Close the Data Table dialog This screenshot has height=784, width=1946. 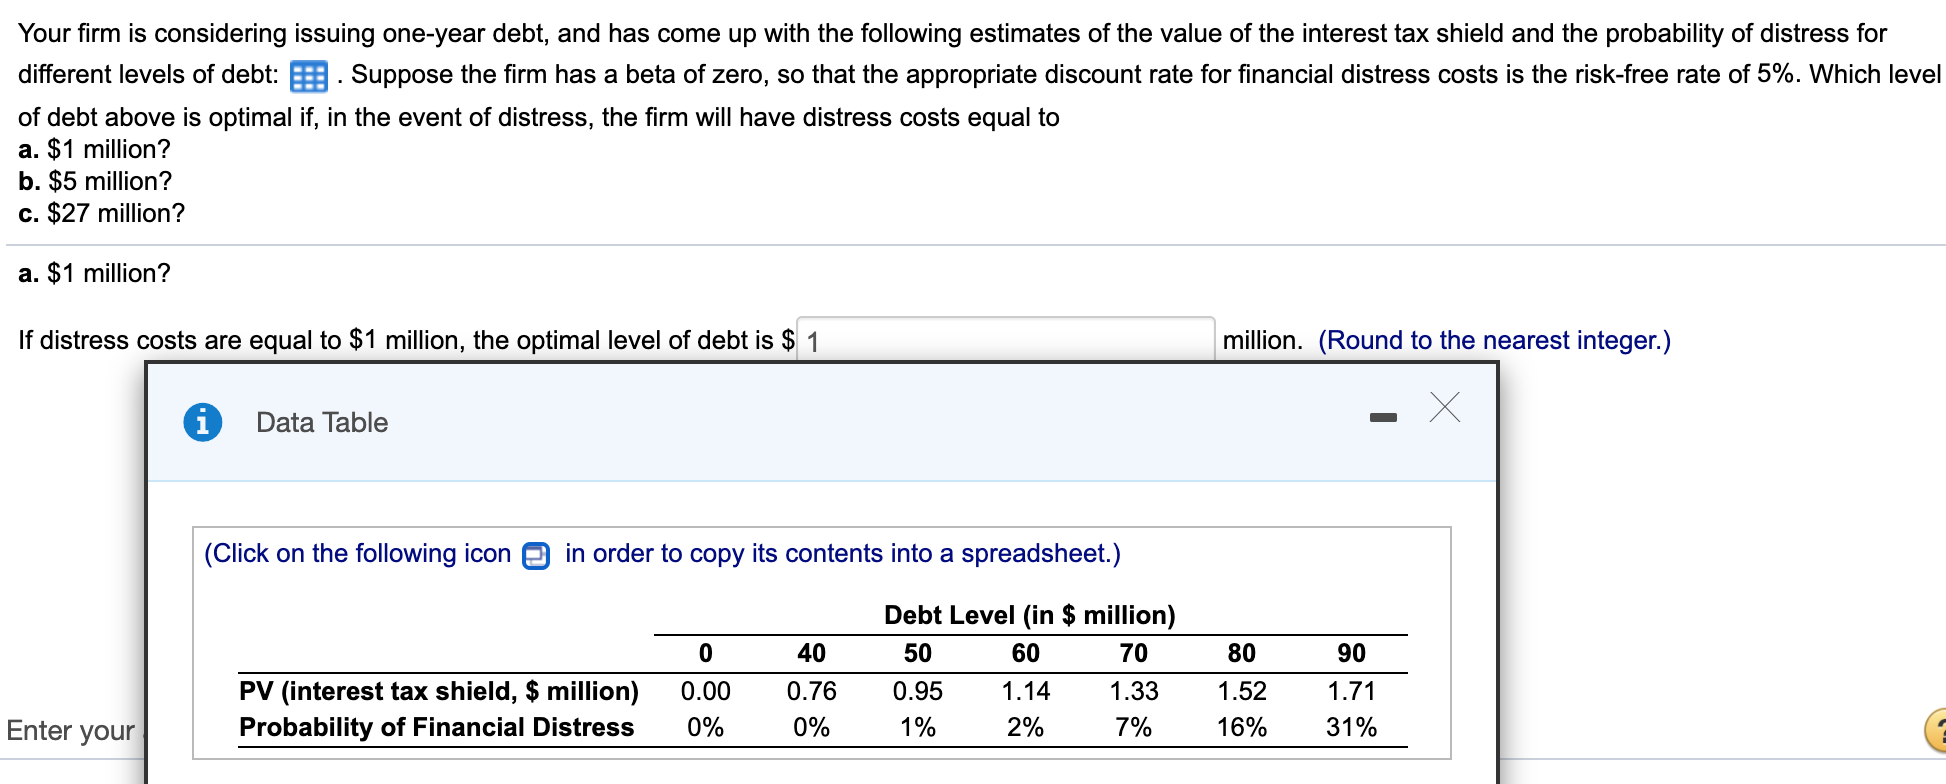[1443, 408]
